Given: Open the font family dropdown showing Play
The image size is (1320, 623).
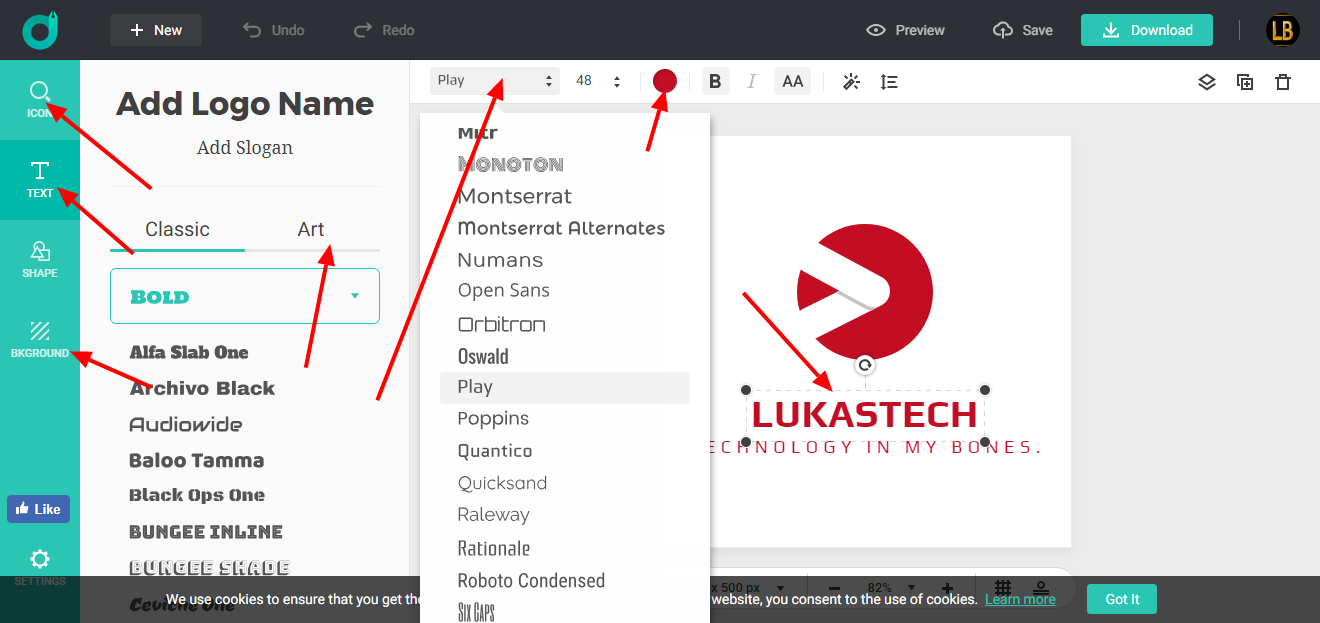Looking at the screenshot, I should click(494, 81).
